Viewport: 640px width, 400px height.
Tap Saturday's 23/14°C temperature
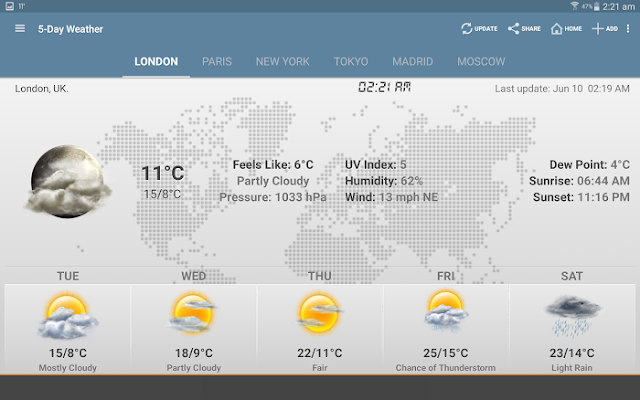click(x=571, y=353)
